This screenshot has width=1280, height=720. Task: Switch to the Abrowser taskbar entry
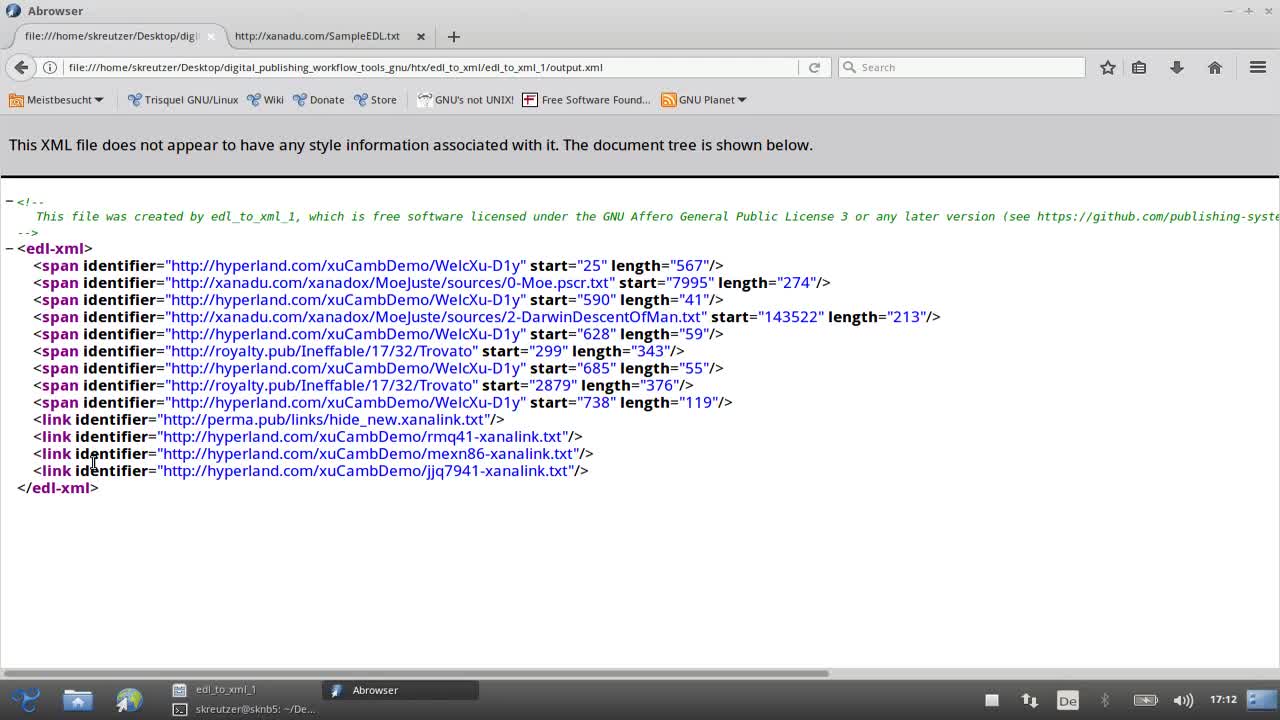(401, 690)
